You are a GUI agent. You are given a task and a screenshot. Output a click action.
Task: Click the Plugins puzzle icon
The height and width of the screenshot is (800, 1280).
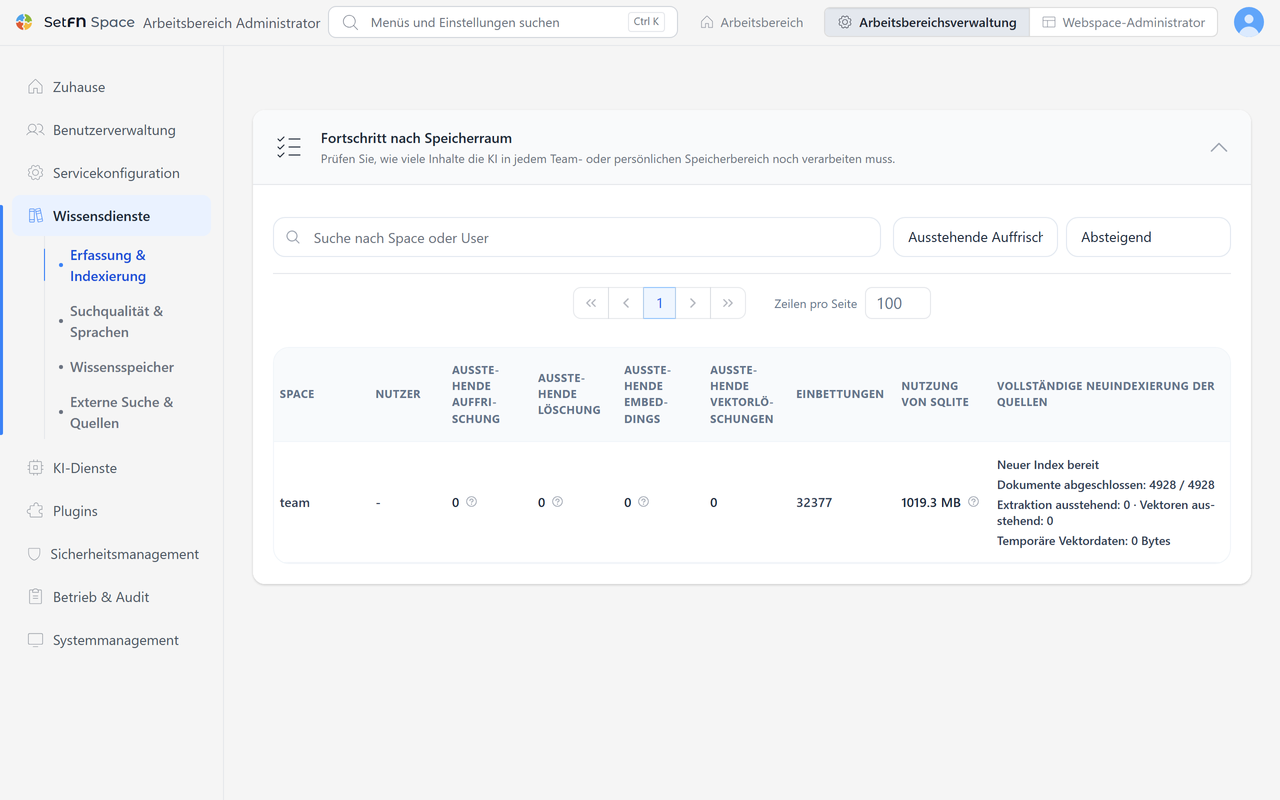coord(35,511)
